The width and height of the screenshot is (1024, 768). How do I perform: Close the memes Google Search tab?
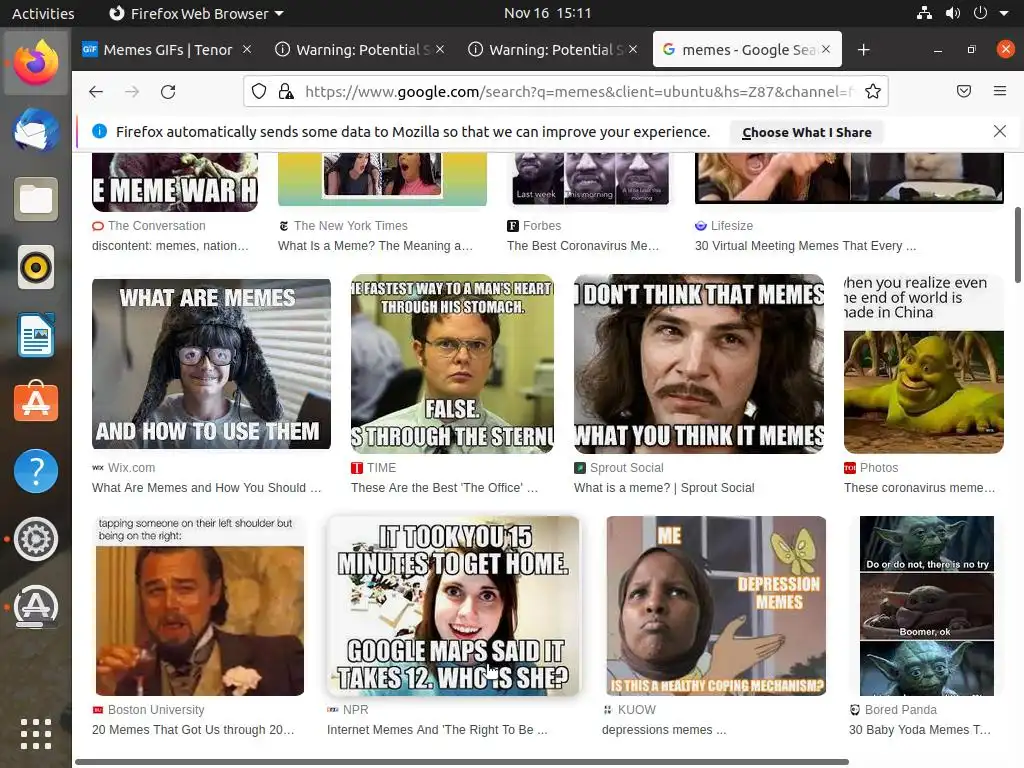[826, 49]
